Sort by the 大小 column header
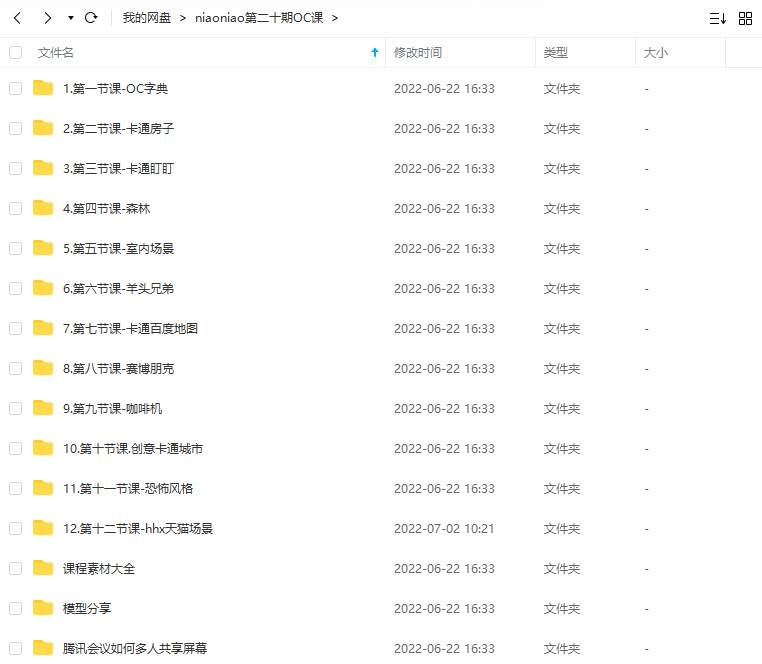The width and height of the screenshot is (762, 664). pyautogui.click(x=656, y=52)
